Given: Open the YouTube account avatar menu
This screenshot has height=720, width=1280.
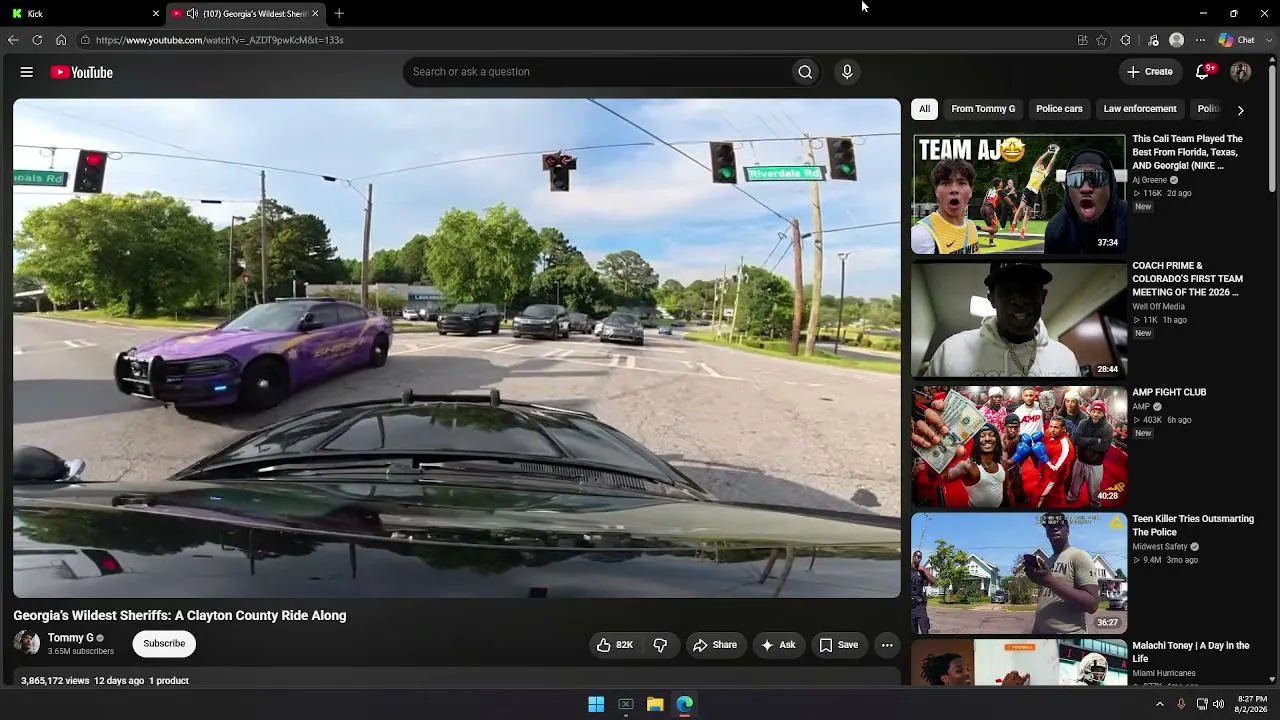Looking at the screenshot, I should (1241, 72).
